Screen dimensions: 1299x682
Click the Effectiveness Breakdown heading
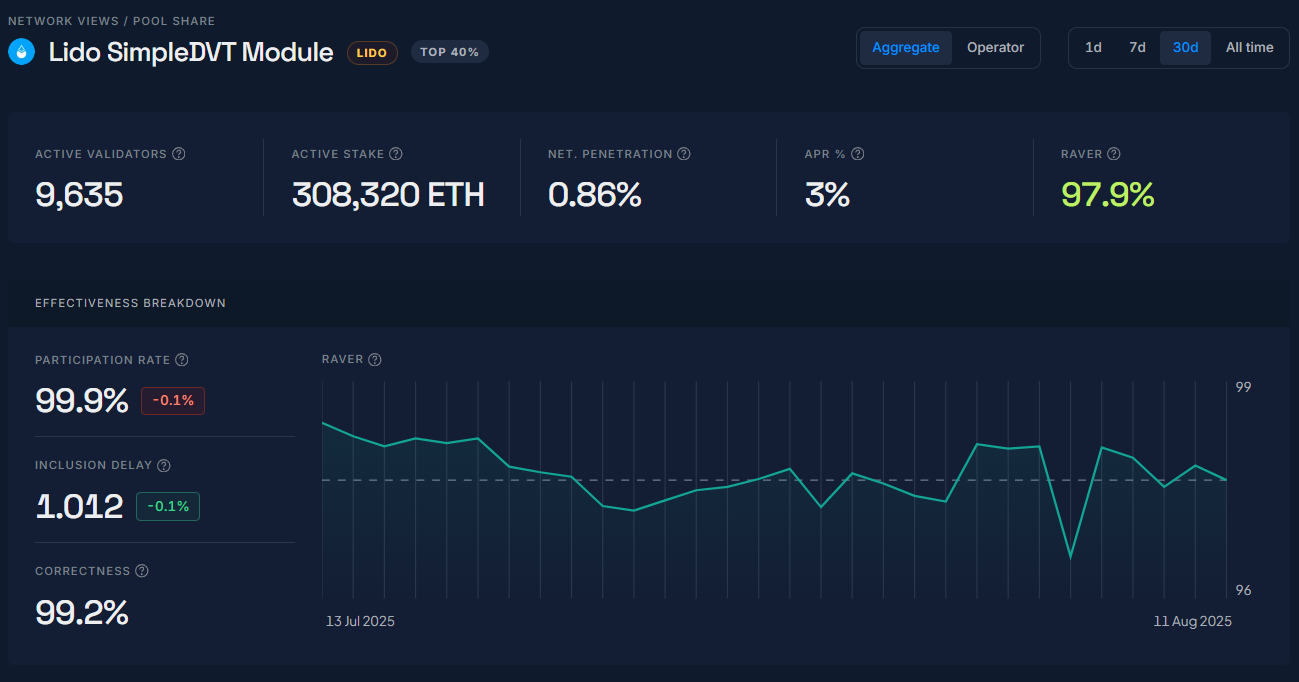click(x=130, y=303)
